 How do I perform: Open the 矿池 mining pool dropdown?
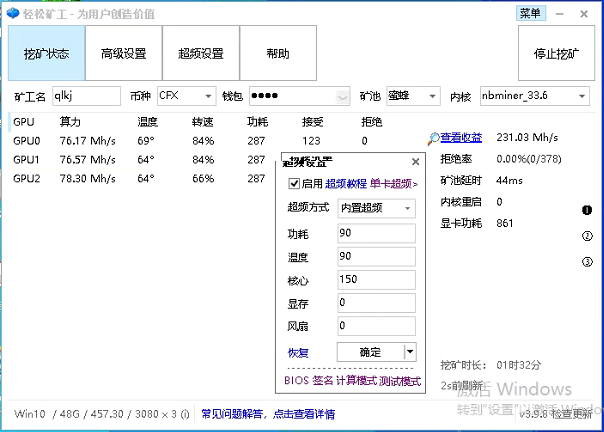432,96
